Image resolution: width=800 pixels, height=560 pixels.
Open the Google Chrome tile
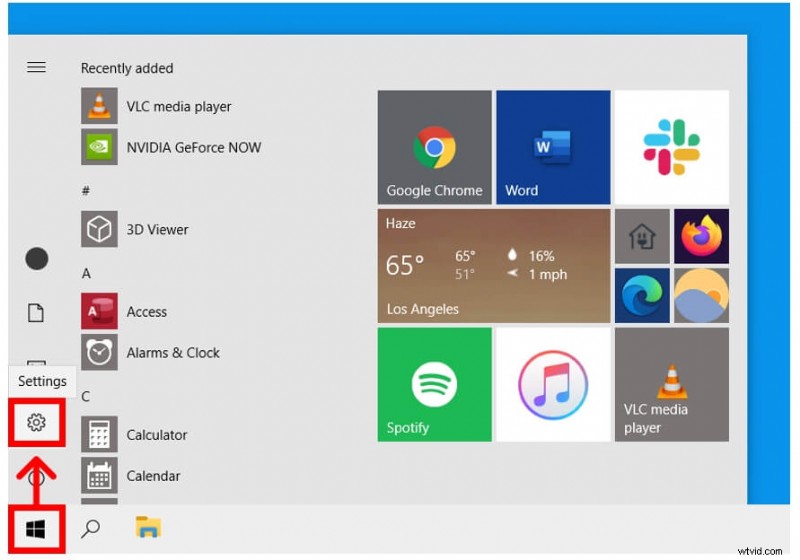tap(434, 147)
